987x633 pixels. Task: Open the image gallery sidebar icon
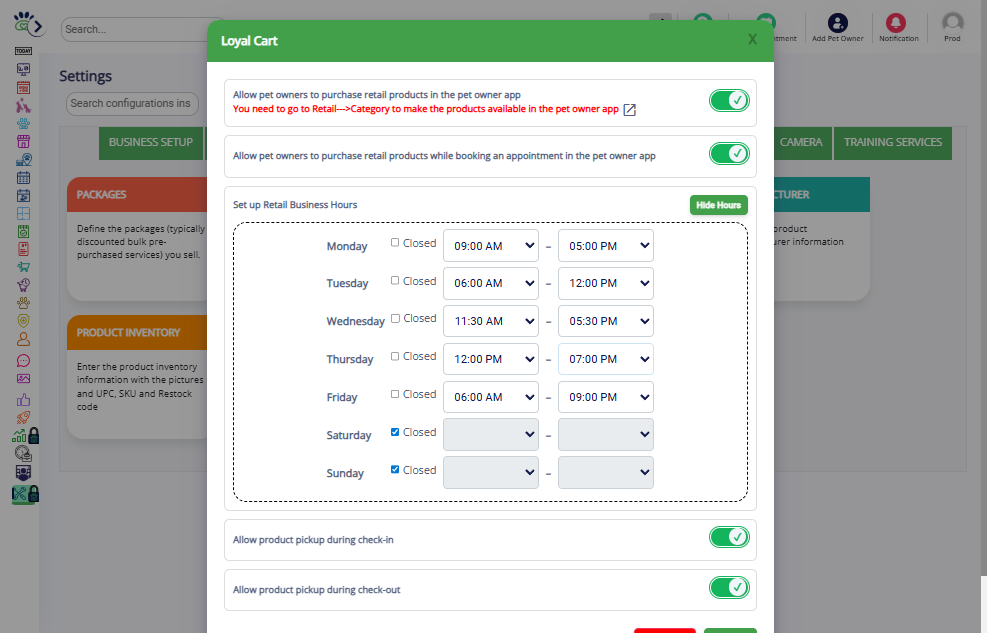tap(23, 379)
